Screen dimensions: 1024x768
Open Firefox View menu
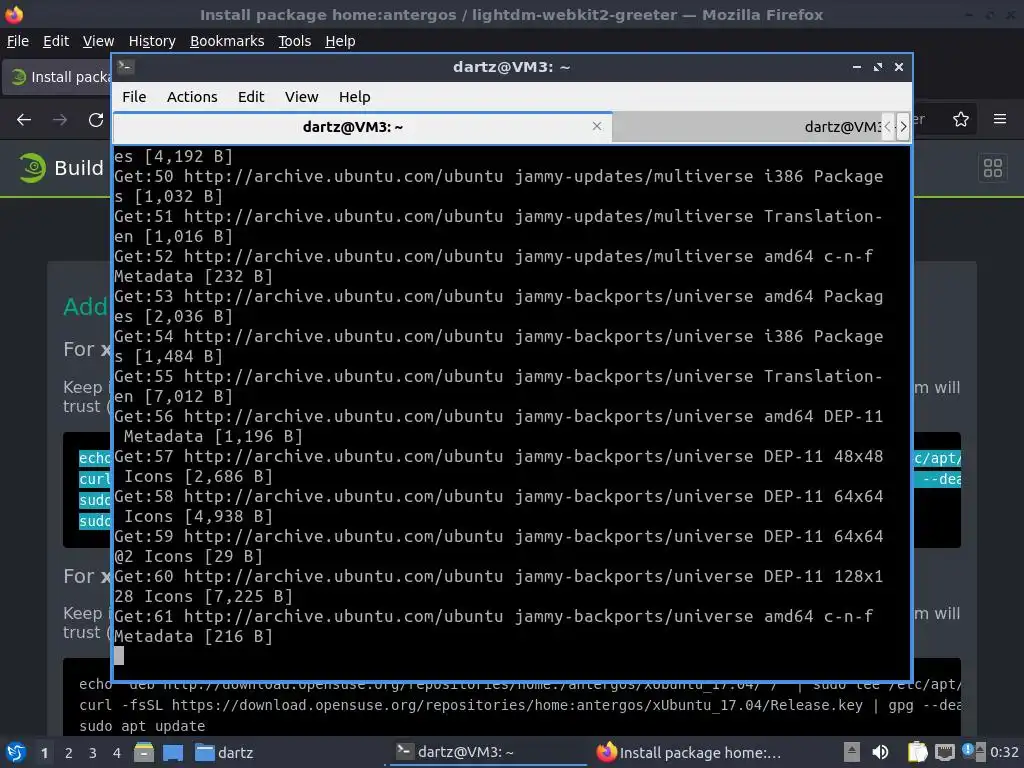point(98,41)
